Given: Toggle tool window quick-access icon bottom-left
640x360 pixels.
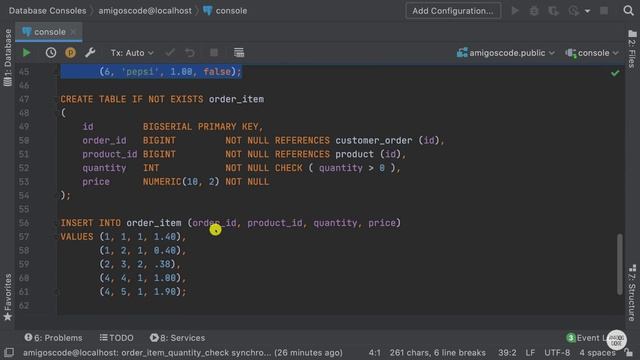Looking at the screenshot, I should click(9, 352).
